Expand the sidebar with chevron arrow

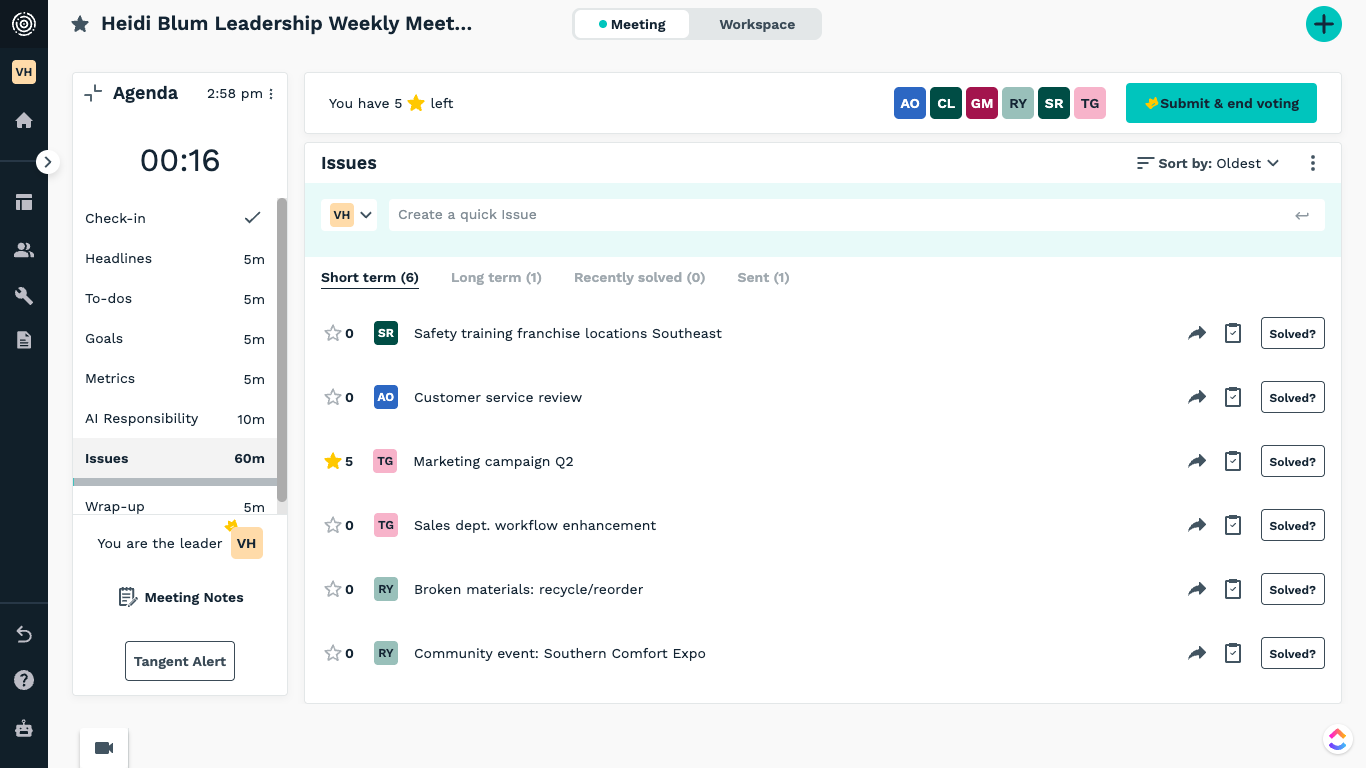48,162
